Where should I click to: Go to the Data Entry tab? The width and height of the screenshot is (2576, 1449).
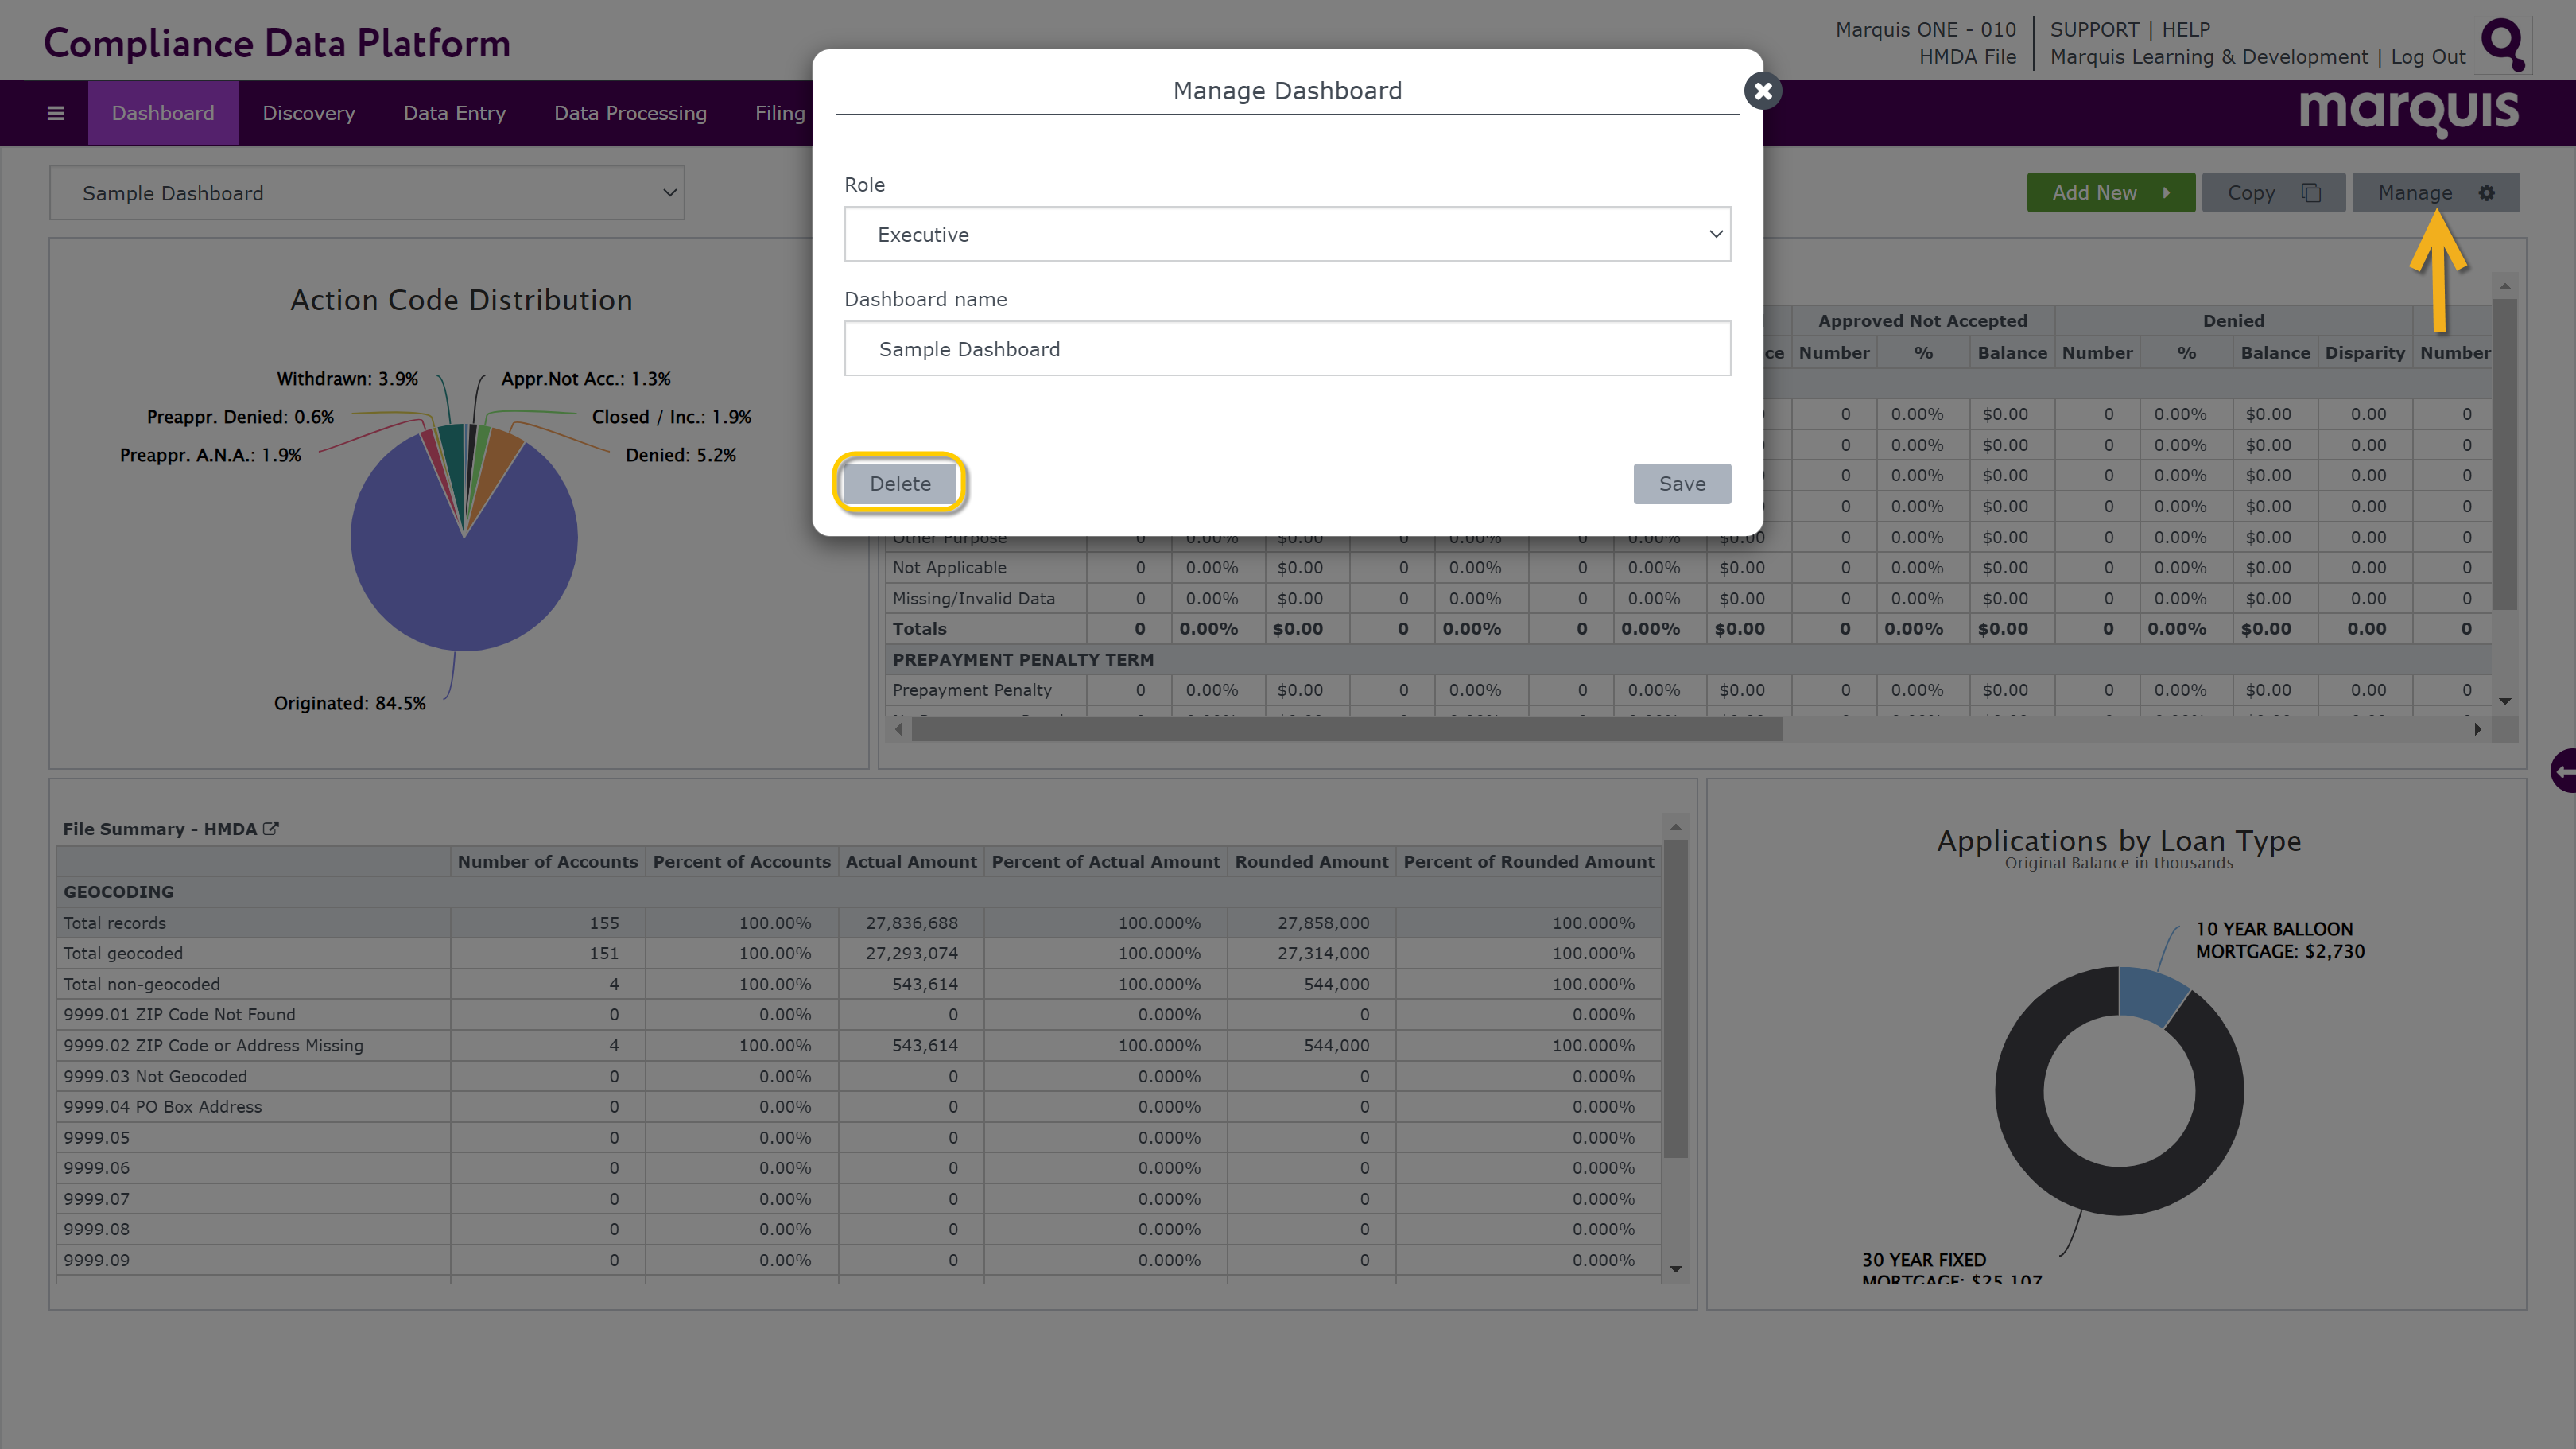(455, 113)
